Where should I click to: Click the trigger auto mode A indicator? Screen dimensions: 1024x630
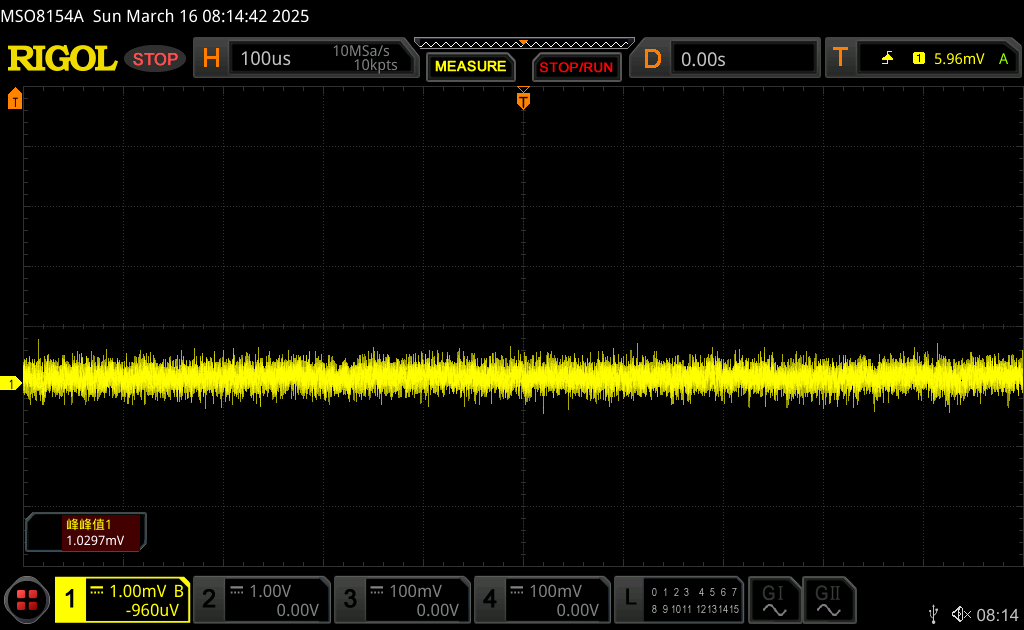[x=1003, y=59]
